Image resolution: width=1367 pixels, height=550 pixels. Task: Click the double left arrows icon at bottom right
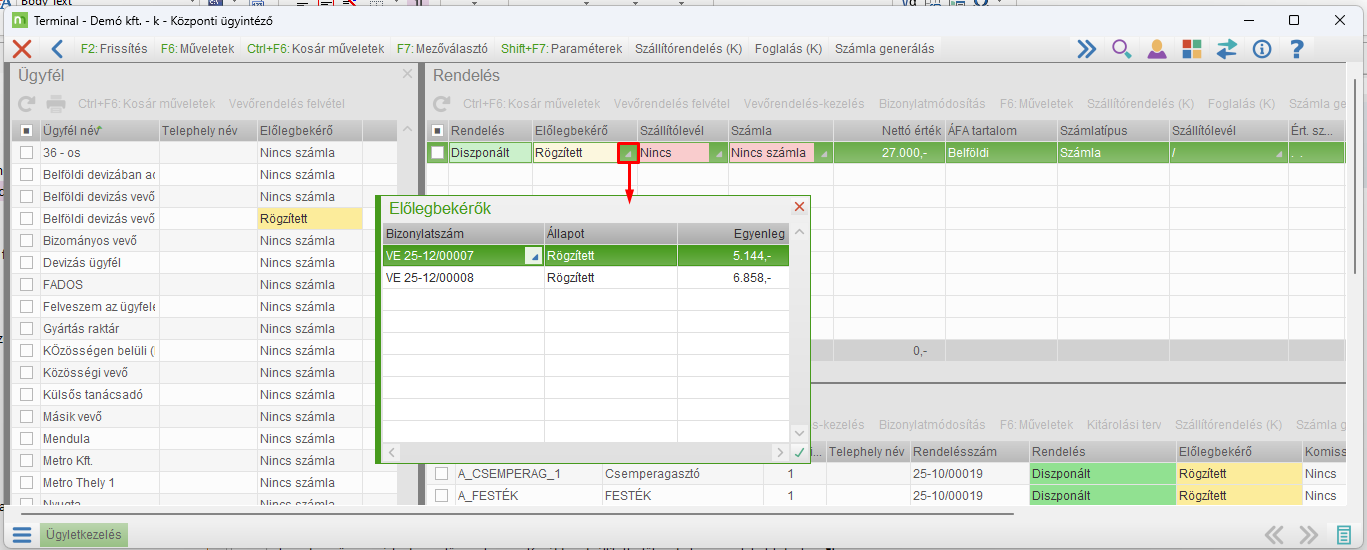tap(1273, 535)
